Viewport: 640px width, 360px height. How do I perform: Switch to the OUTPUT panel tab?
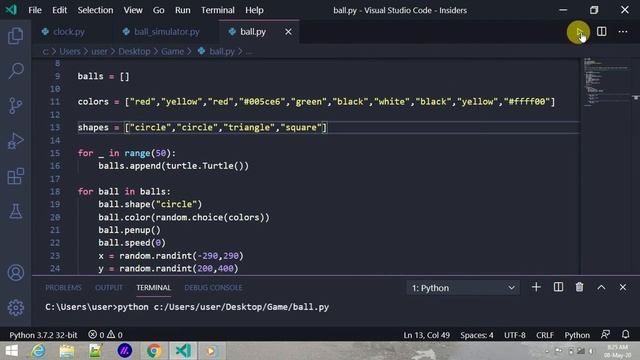[x=109, y=287]
